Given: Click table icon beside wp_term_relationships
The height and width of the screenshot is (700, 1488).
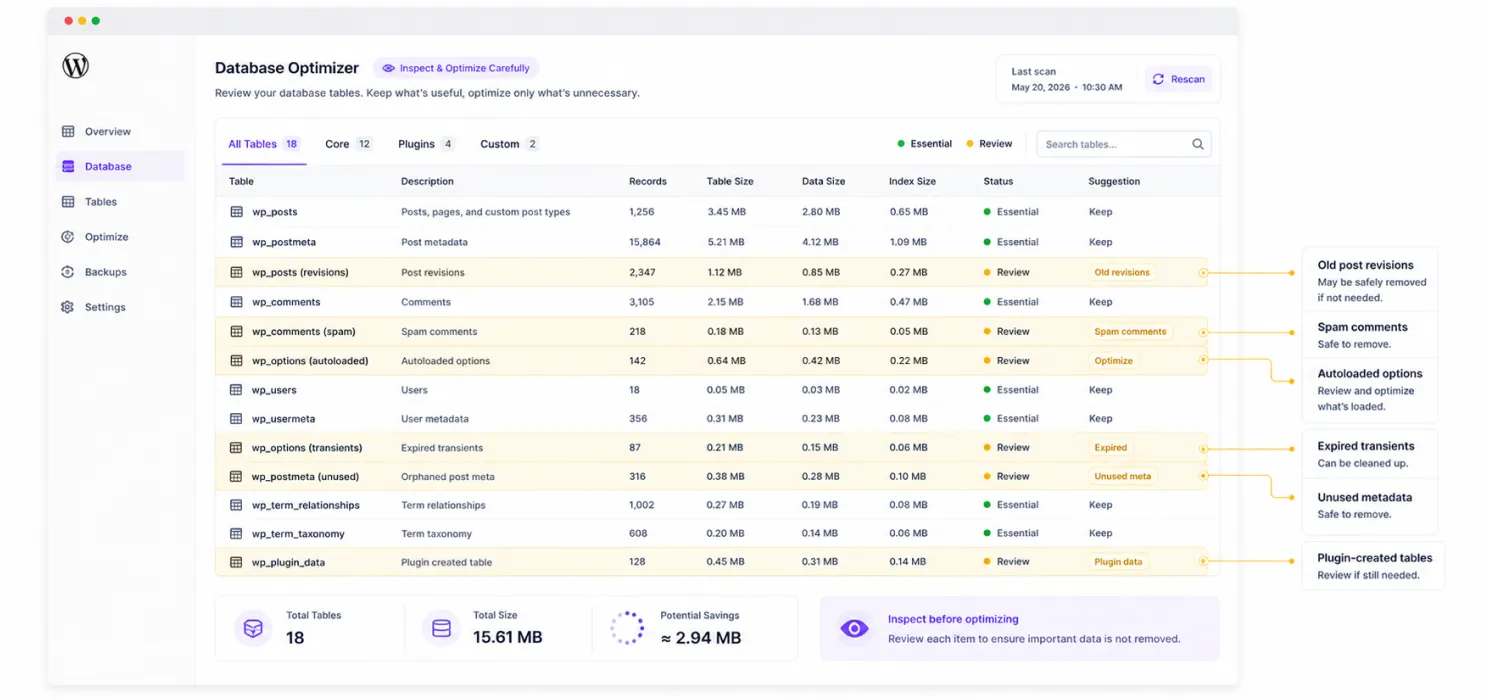Looking at the screenshot, I should [x=237, y=505].
